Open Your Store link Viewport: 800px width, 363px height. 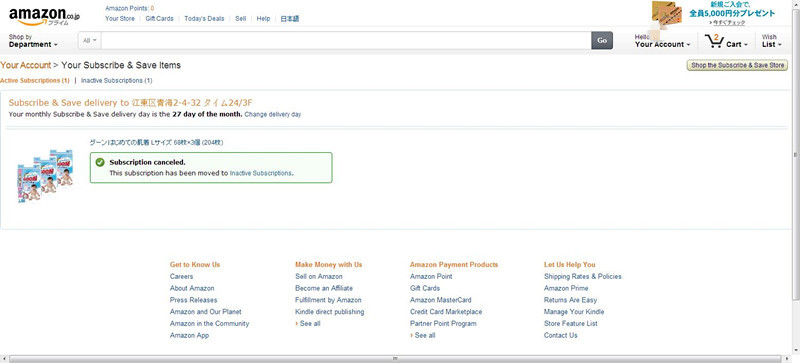point(120,18)
